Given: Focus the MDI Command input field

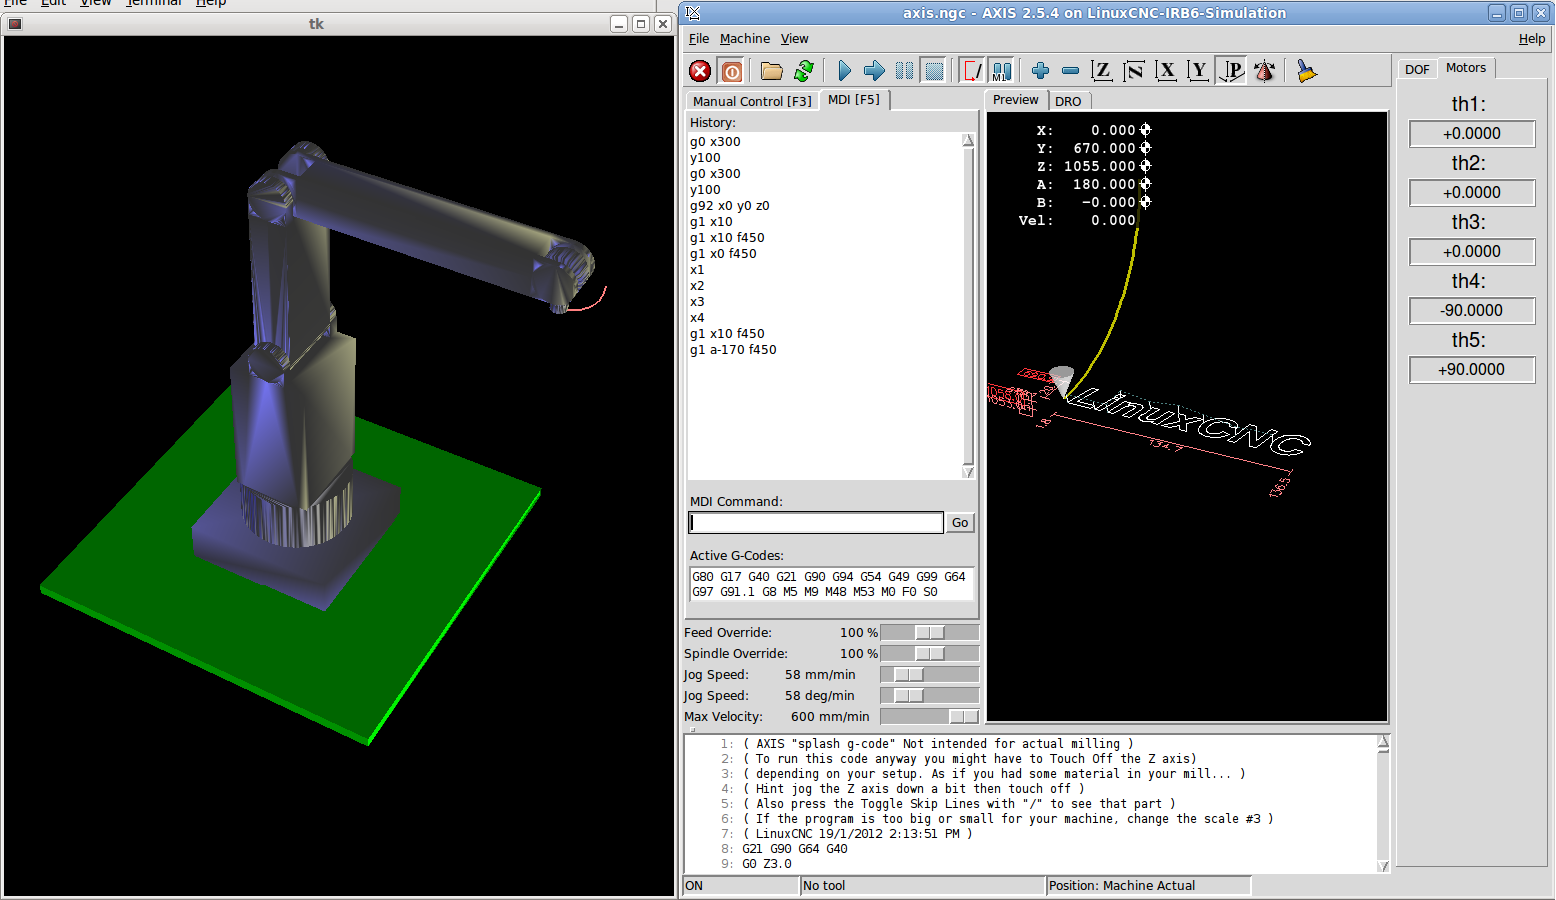Looking at the screenshot, I should click(x=816, y=523).
